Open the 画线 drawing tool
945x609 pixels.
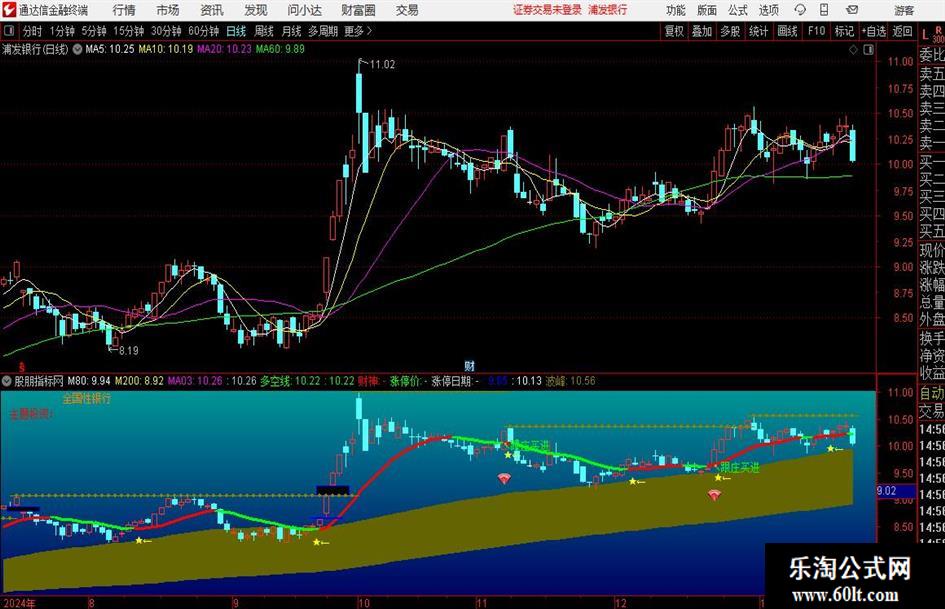tap(787, 31)
